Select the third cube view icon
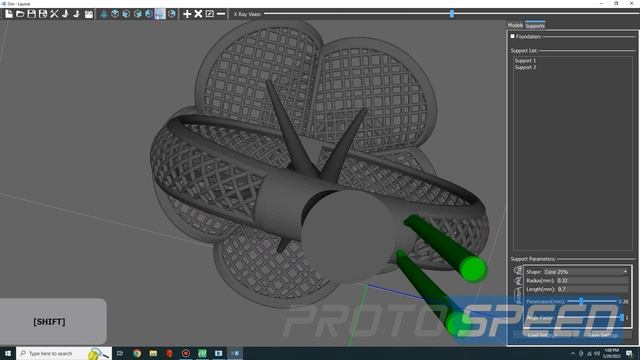The image size is (640, 360). [x=138, y=14]
